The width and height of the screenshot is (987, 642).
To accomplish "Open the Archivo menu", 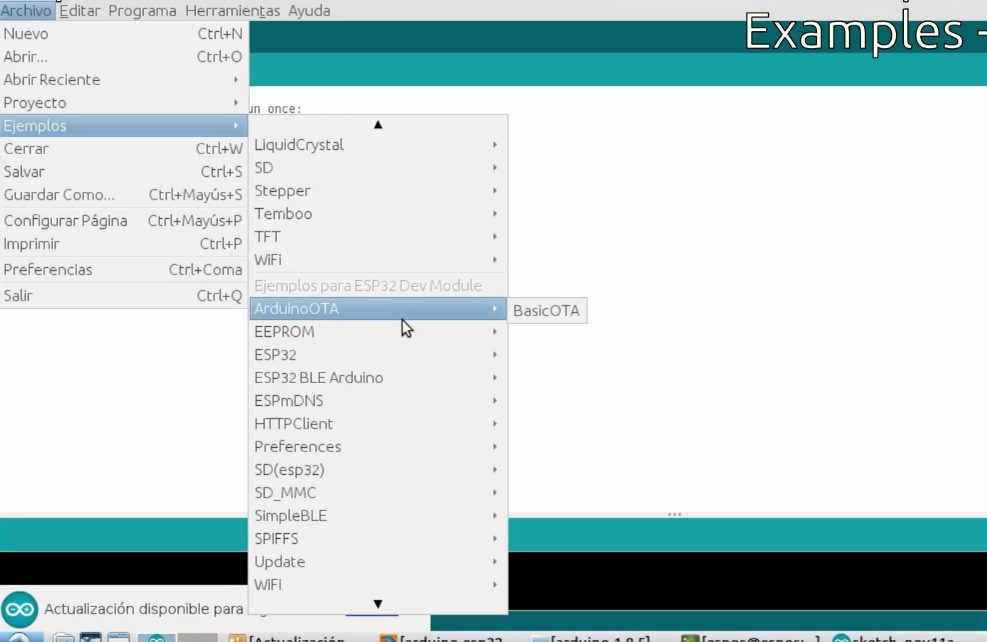I will [26, 11].
